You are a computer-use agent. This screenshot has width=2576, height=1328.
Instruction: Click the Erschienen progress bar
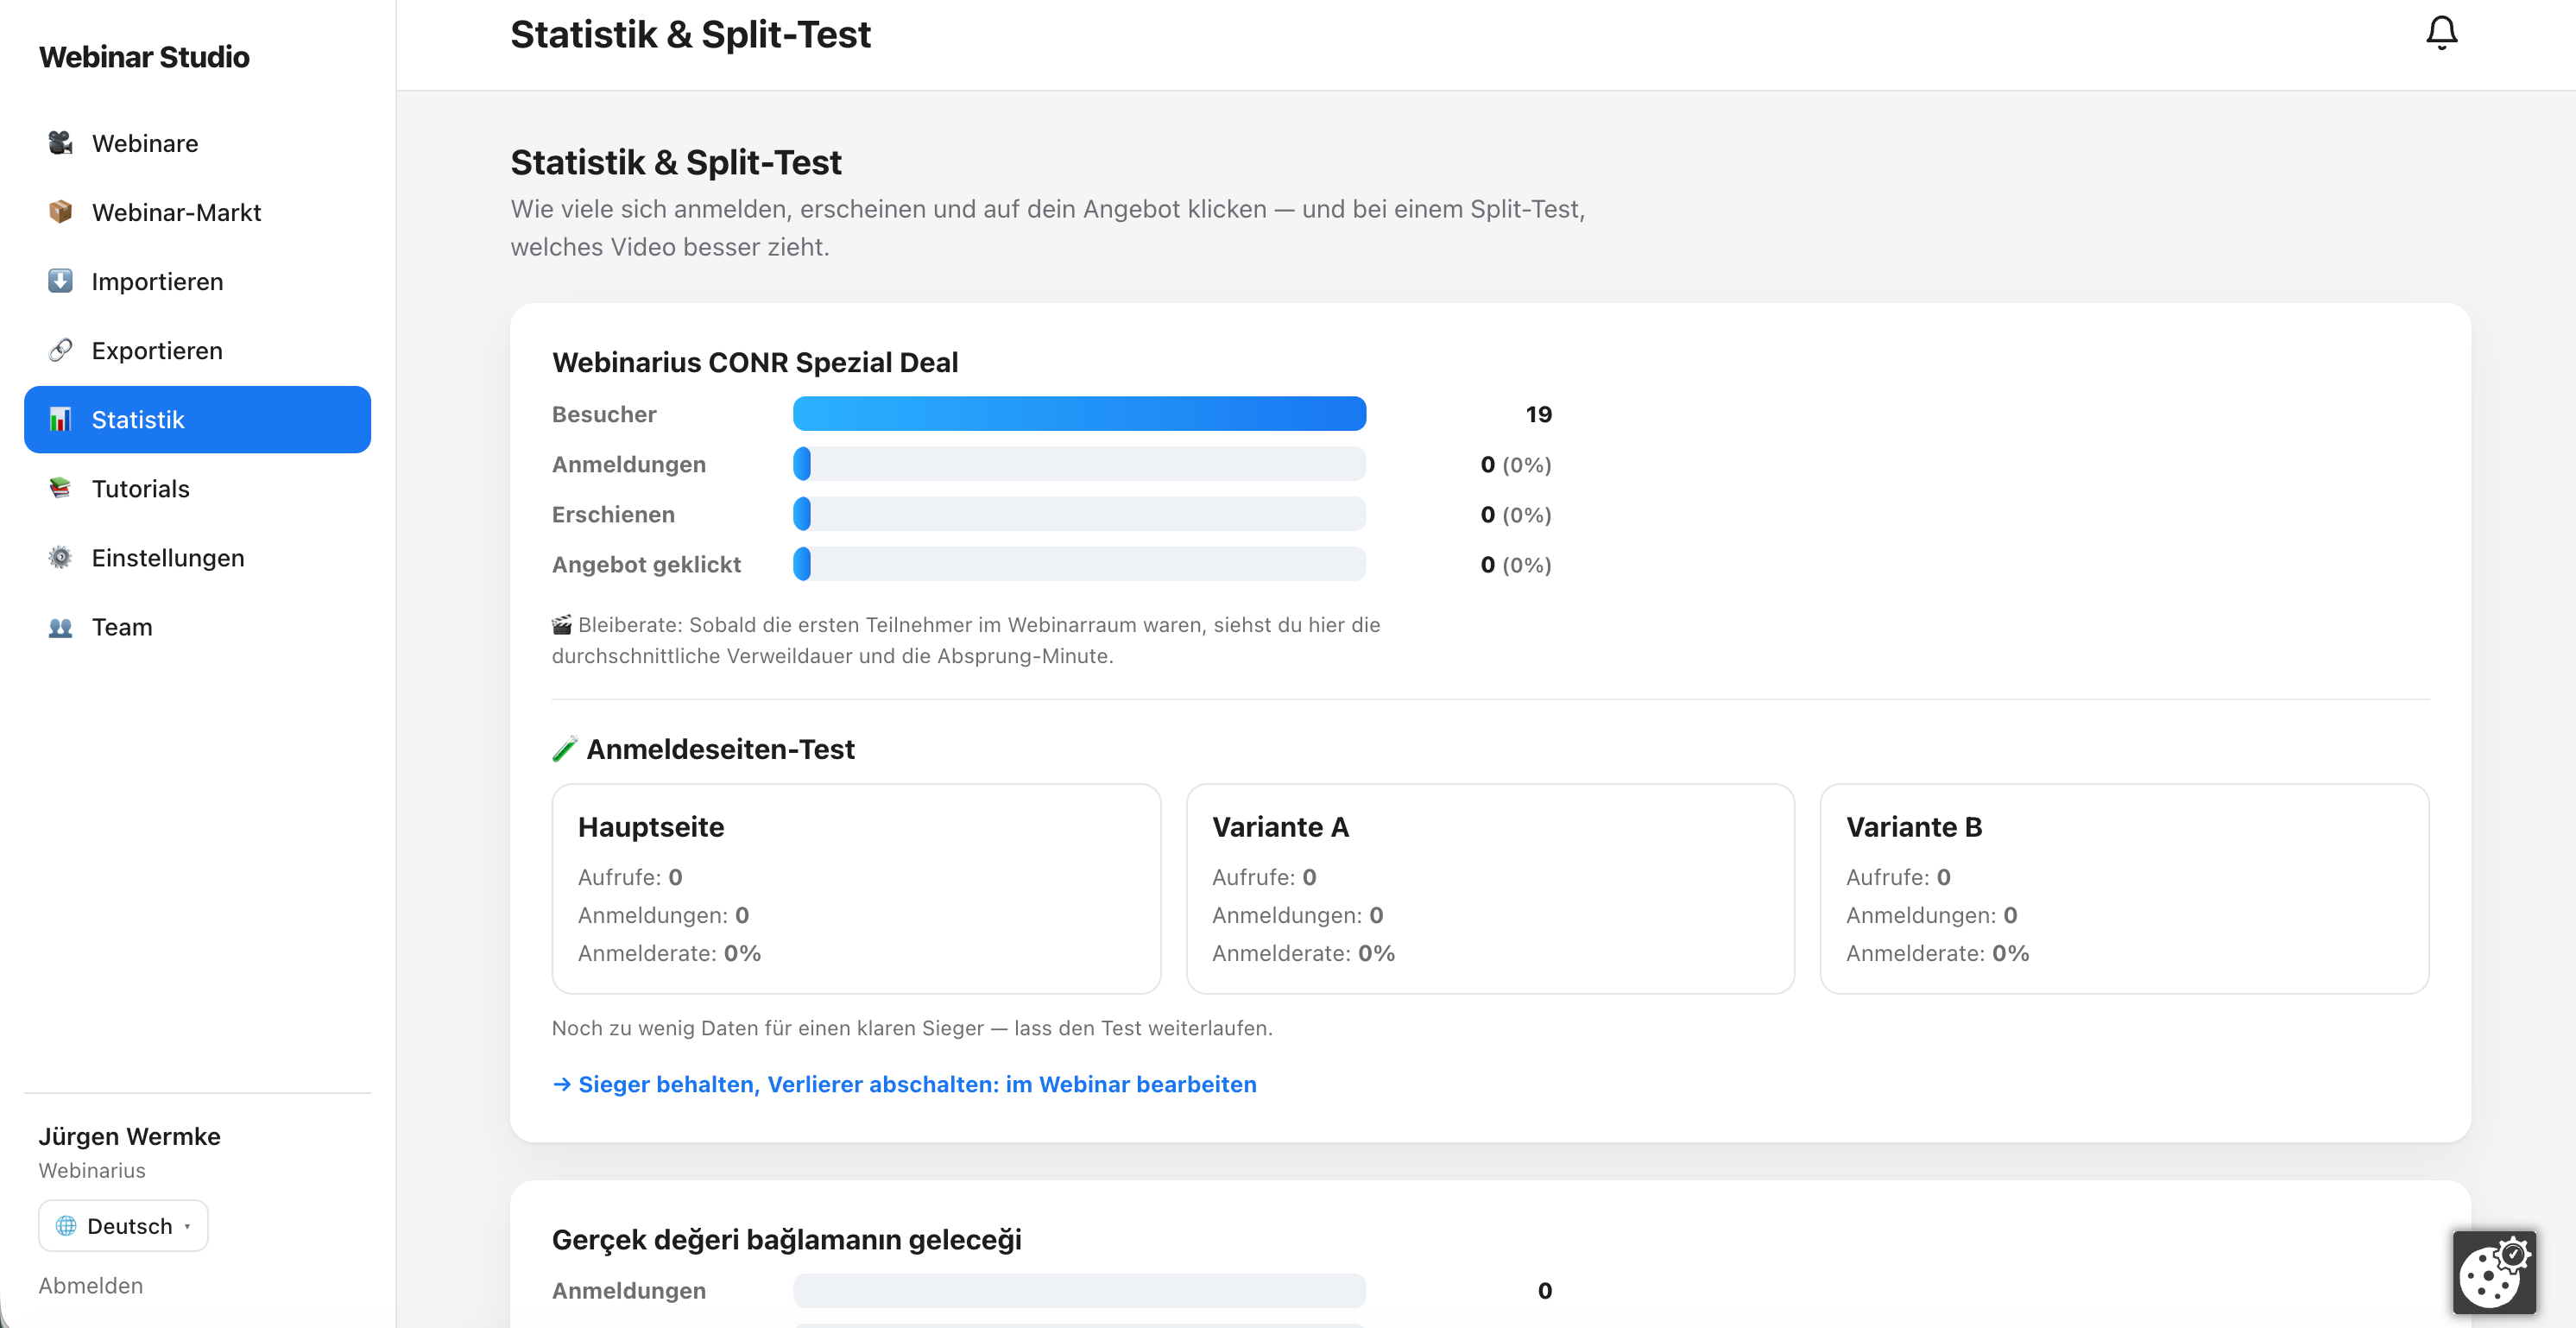pyautogui.click(x=1079, y=514)
